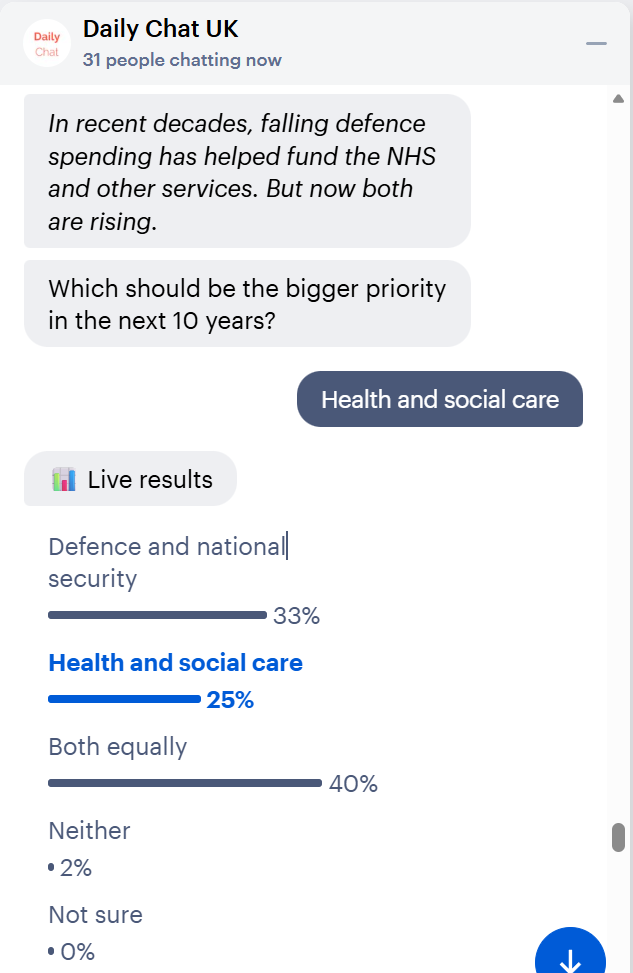Choose the 'Not sure' poll option
The height and width of the screenshot is (973, 633).
95,914
